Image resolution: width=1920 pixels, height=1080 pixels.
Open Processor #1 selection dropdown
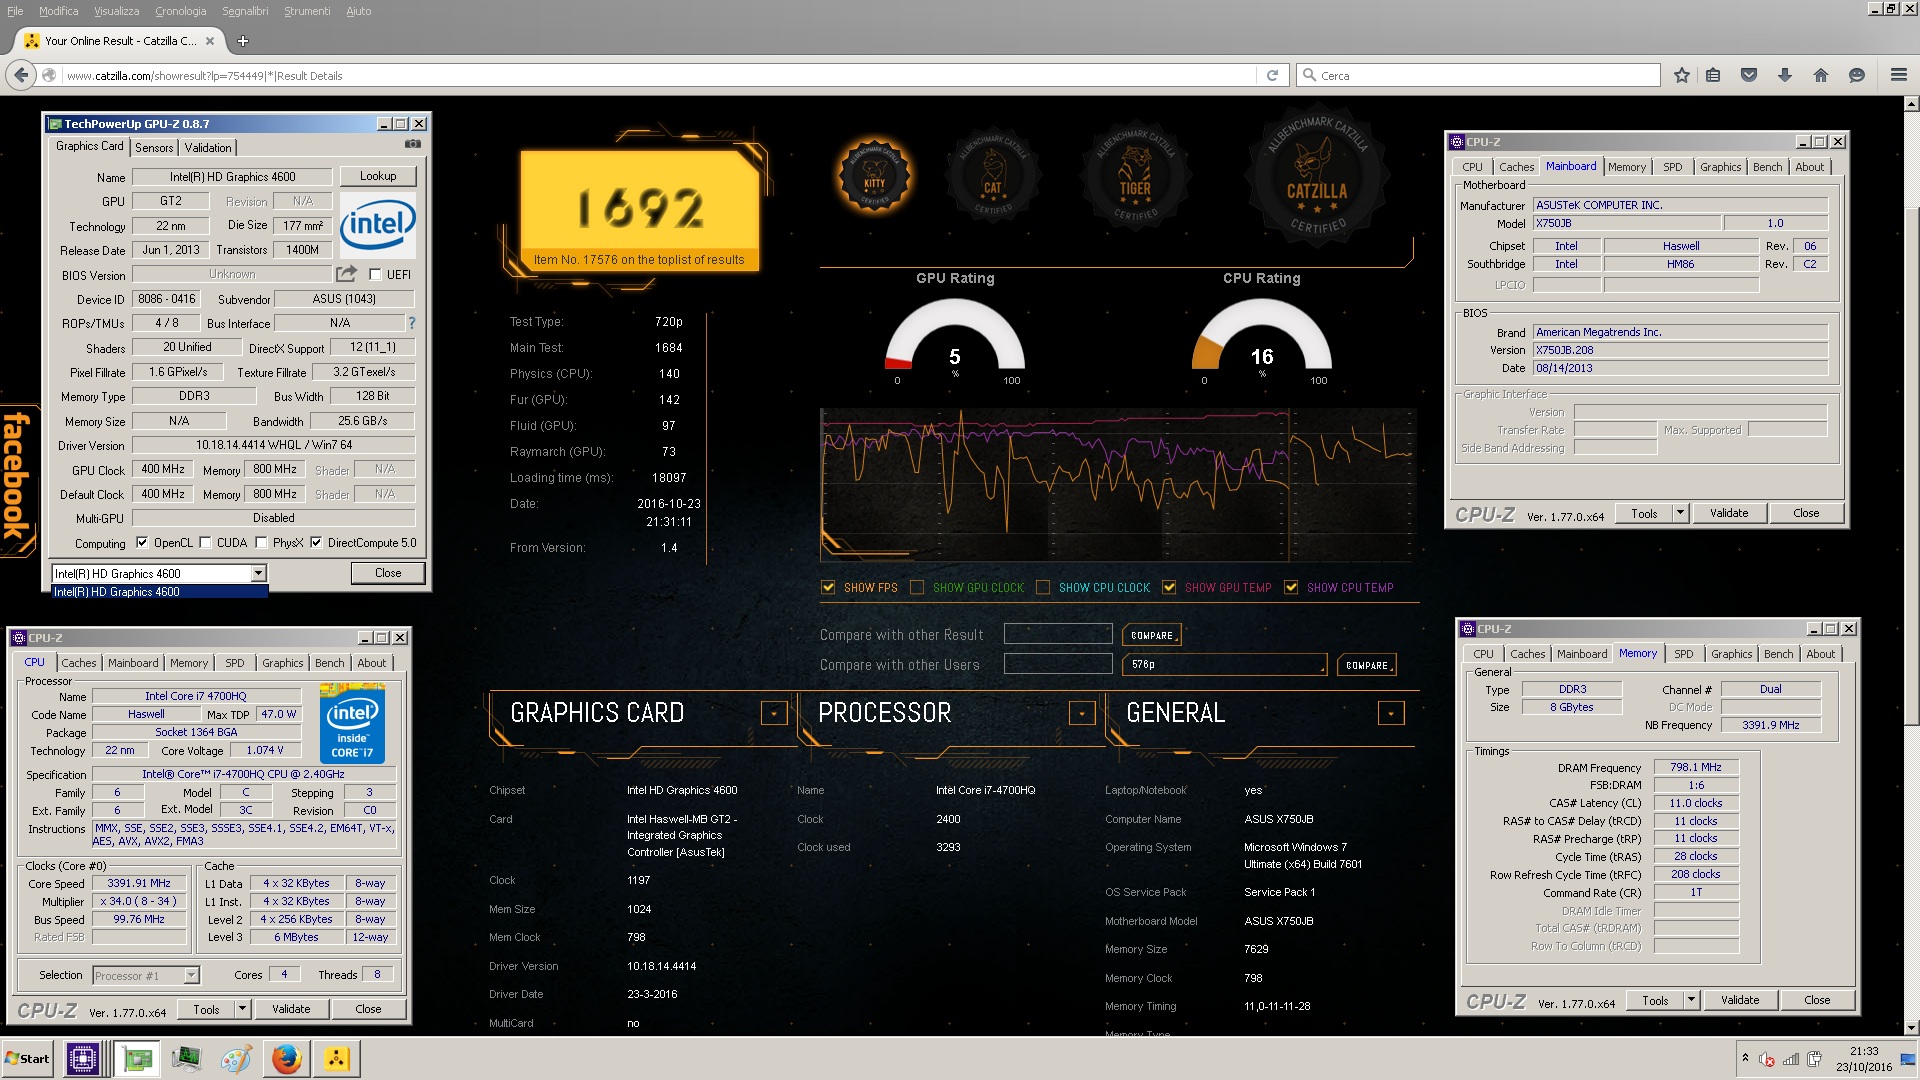pyautogui.click(x=191, y=975)
